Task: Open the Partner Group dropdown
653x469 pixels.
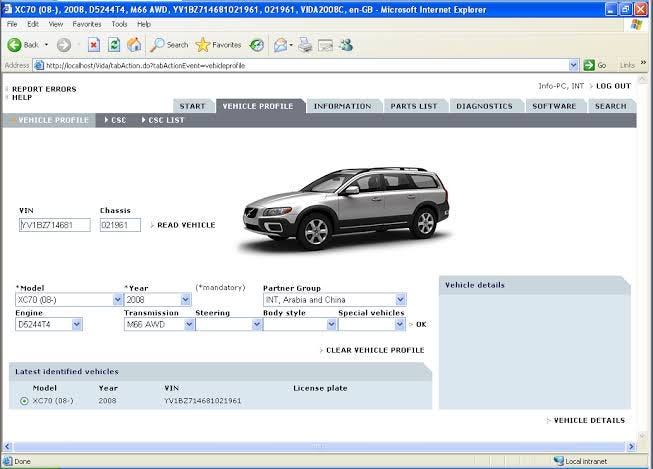Action: click(x=401, y=299)
